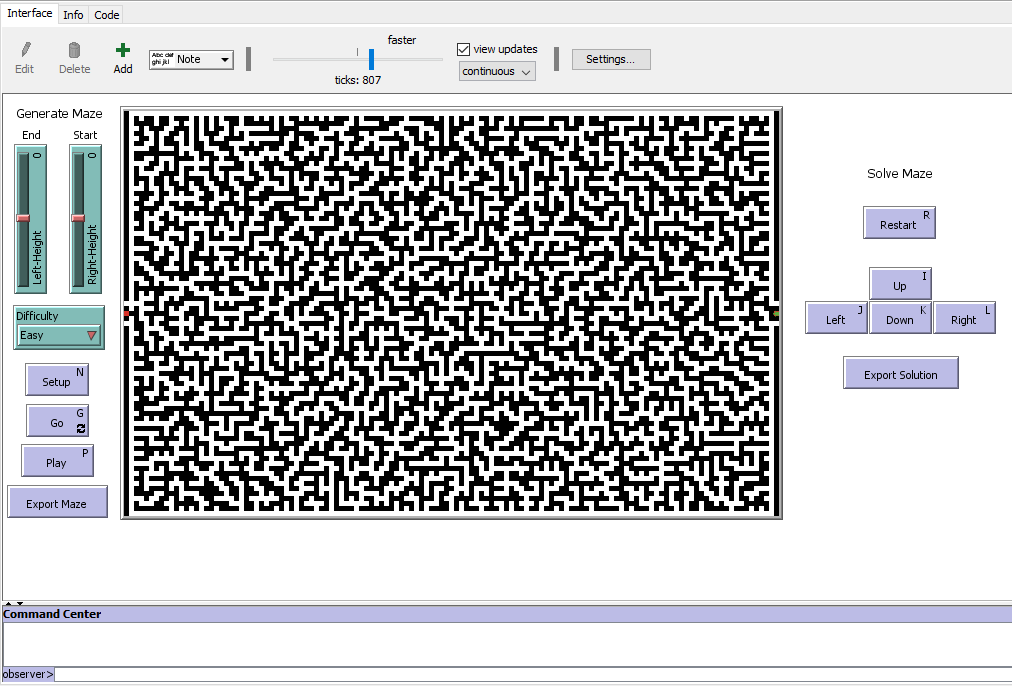The image size is (1012, 686).
Task: Click the Edit pencil icon
Action: pos(25,50)
